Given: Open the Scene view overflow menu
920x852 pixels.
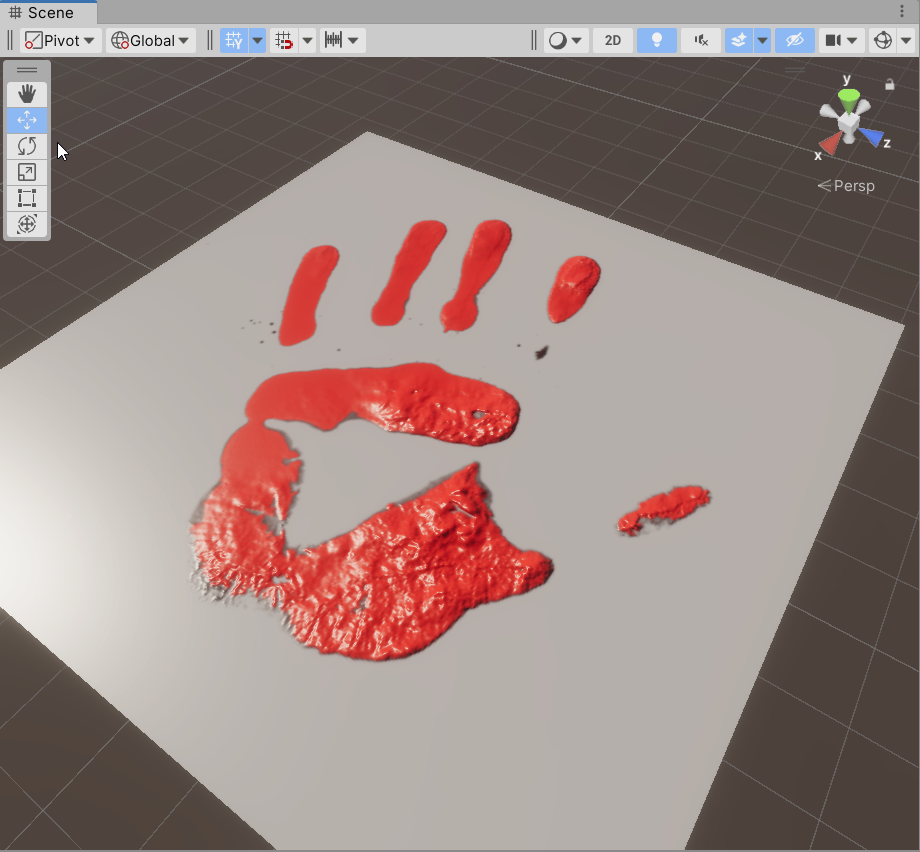Looking at the screenshot, I should coord(904,9).
